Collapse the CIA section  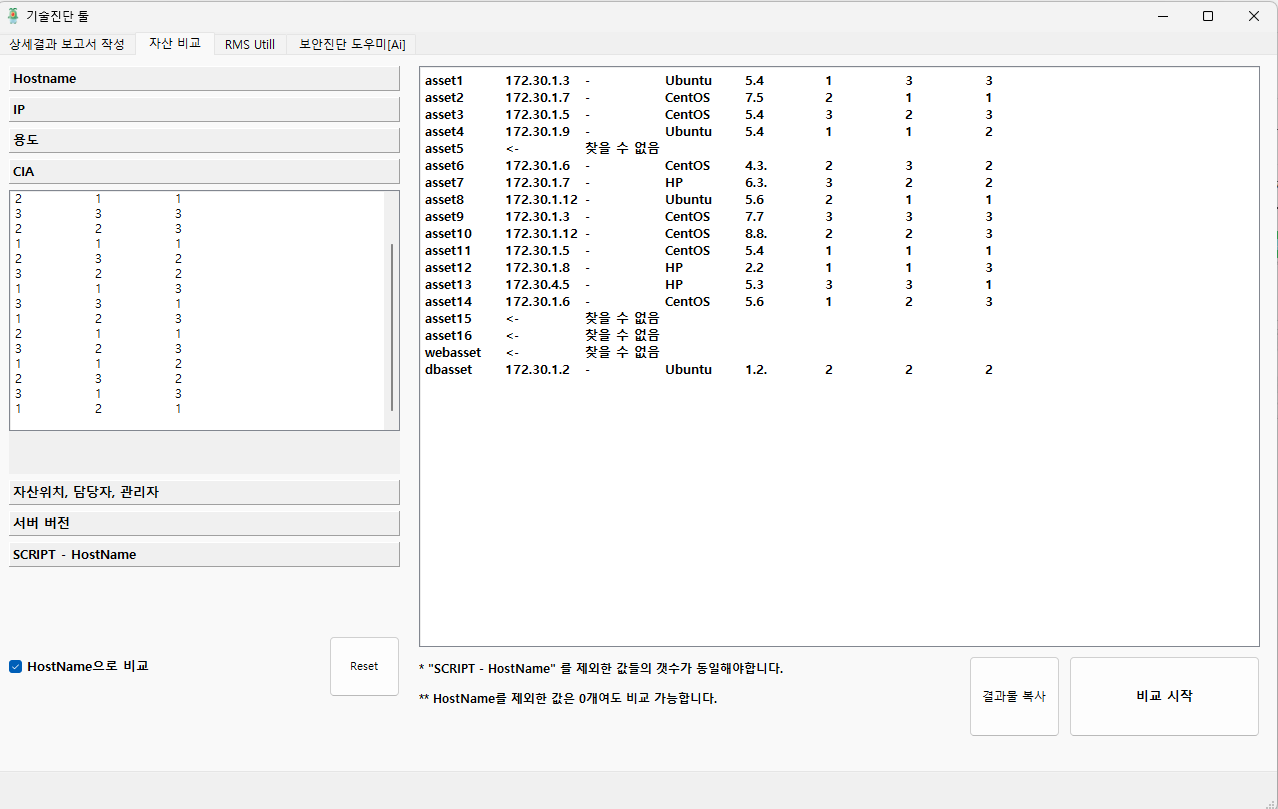[x=204, y=171]
